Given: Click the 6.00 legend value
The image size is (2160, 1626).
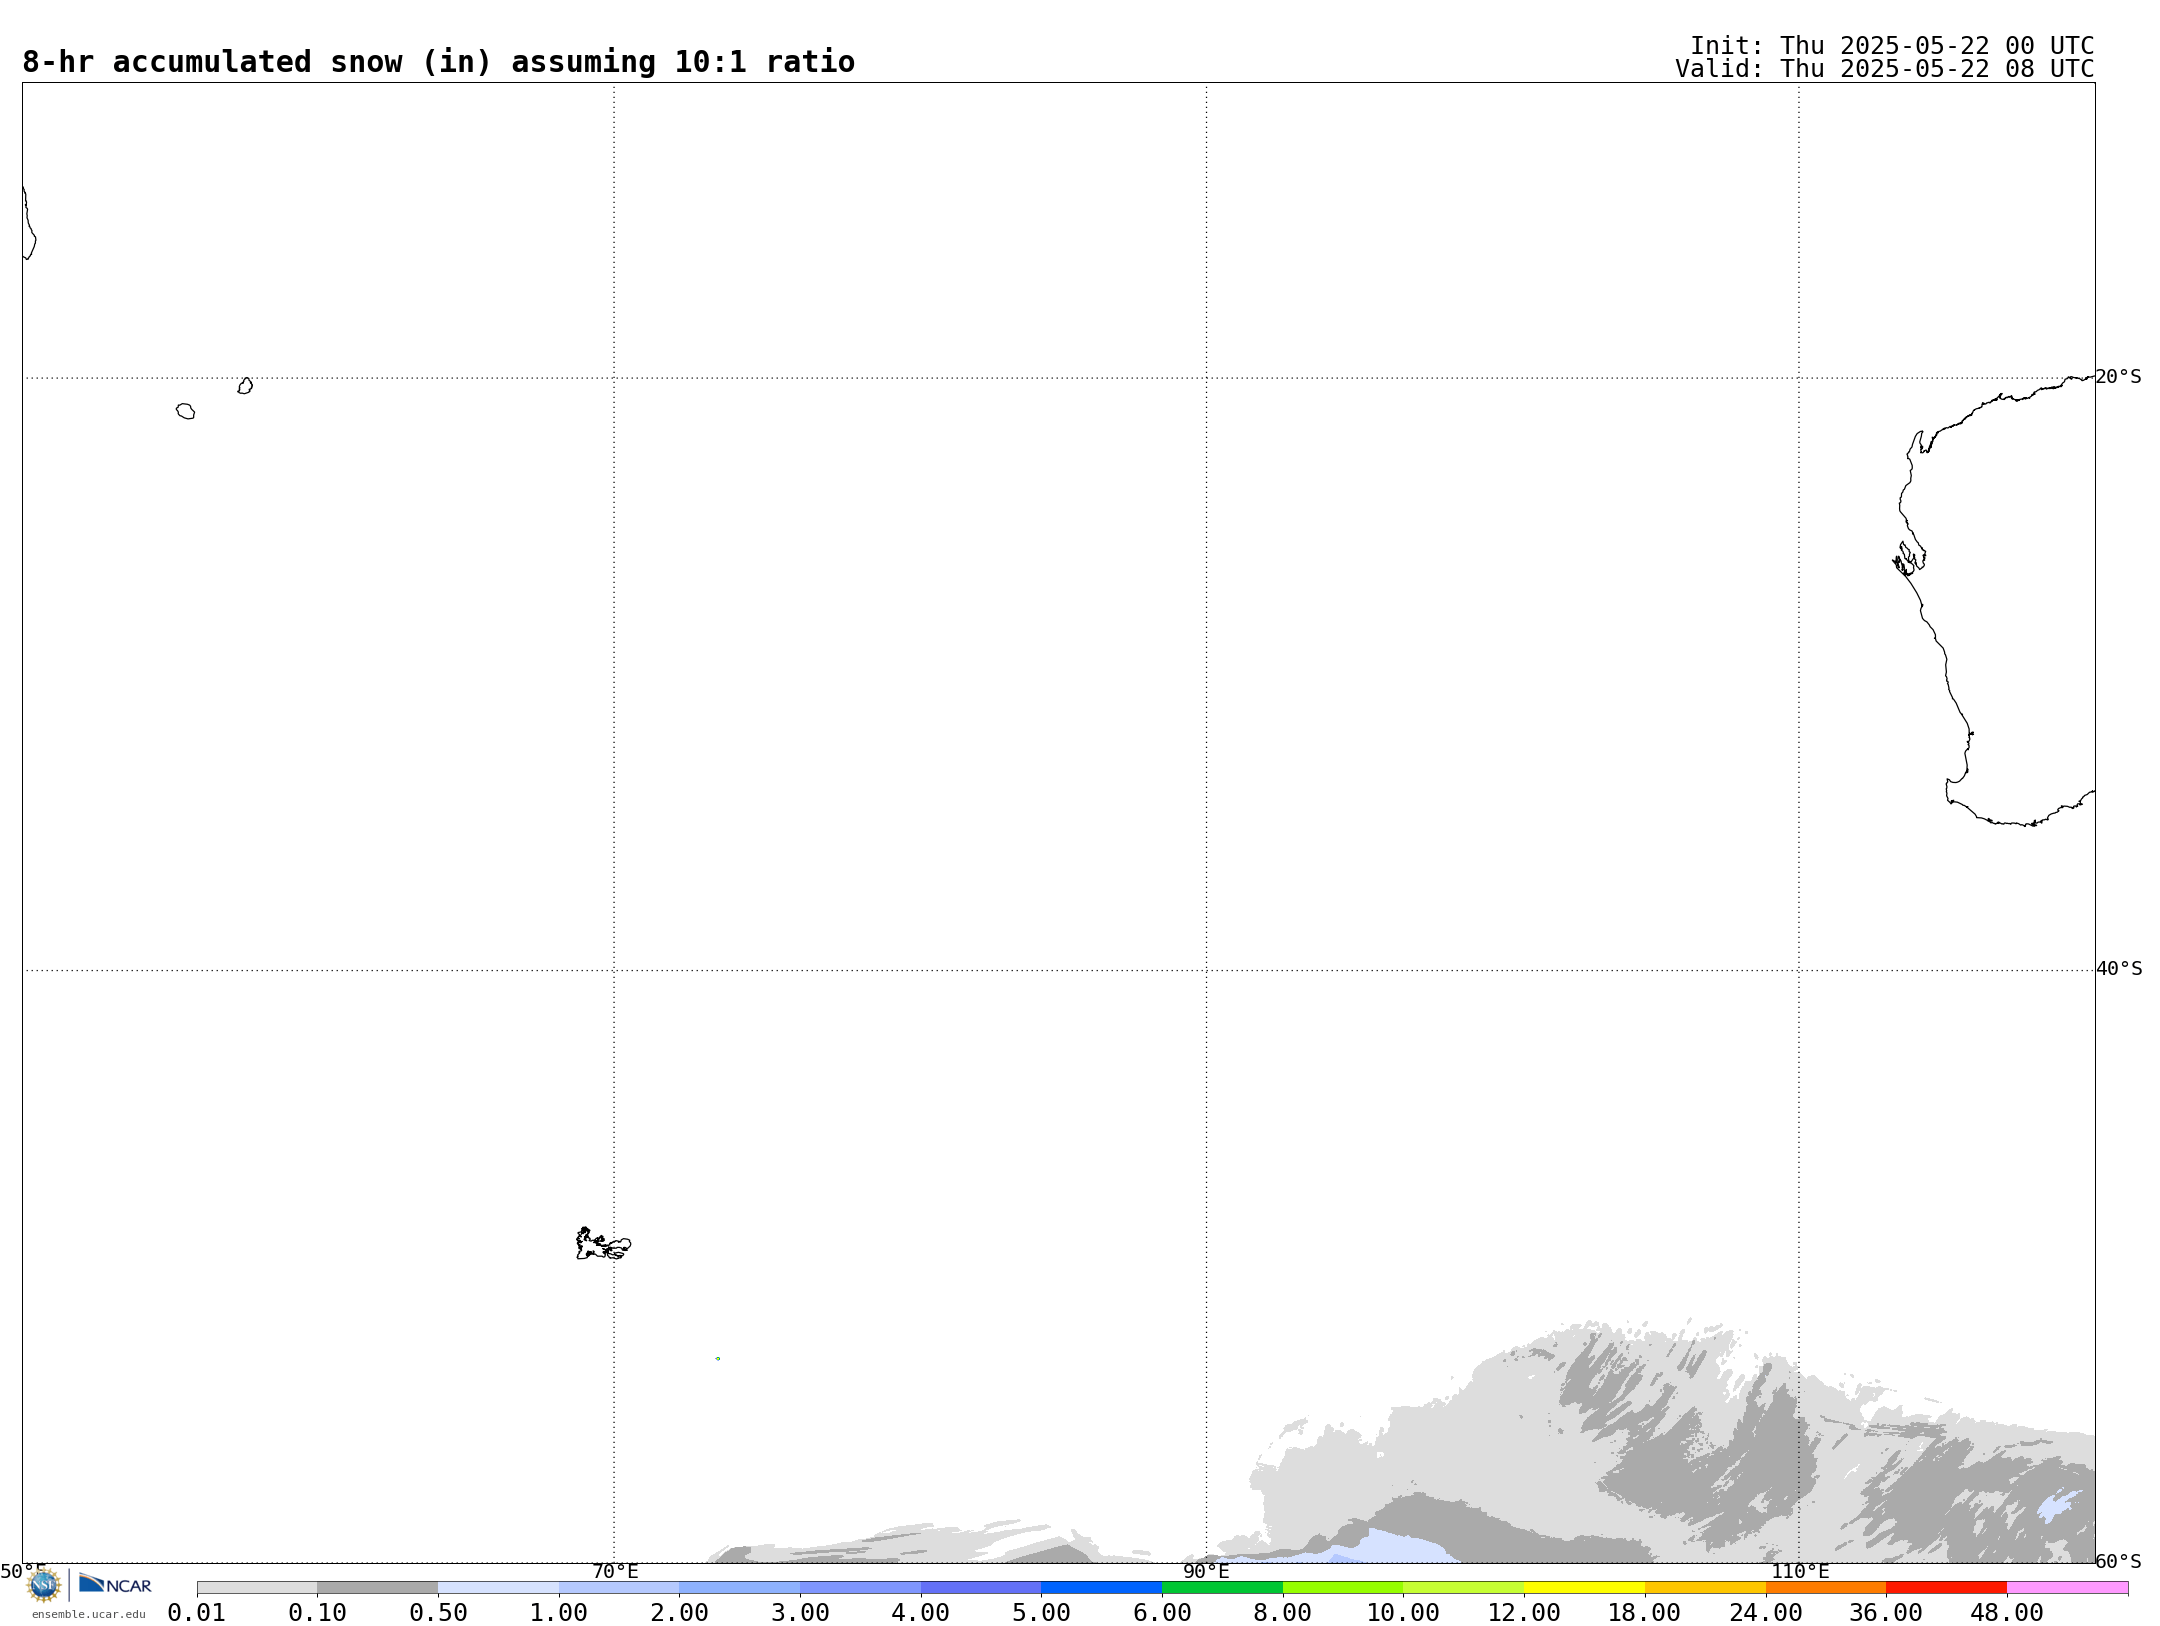Looking at the screenshot, I should click(x=1162, y=1613).
